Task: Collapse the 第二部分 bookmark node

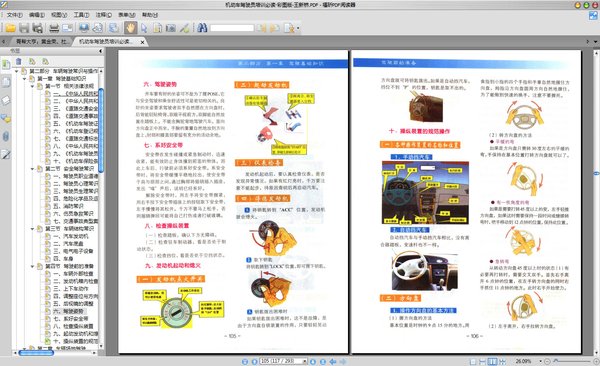Action: point(16,71)
